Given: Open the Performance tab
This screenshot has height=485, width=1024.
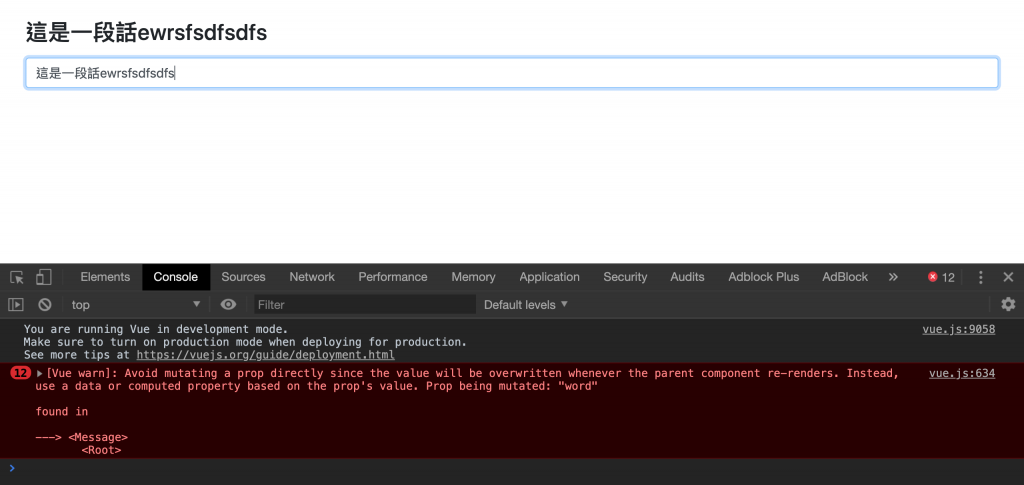Looking at the screenshot, I should click(x=392, y=277).
